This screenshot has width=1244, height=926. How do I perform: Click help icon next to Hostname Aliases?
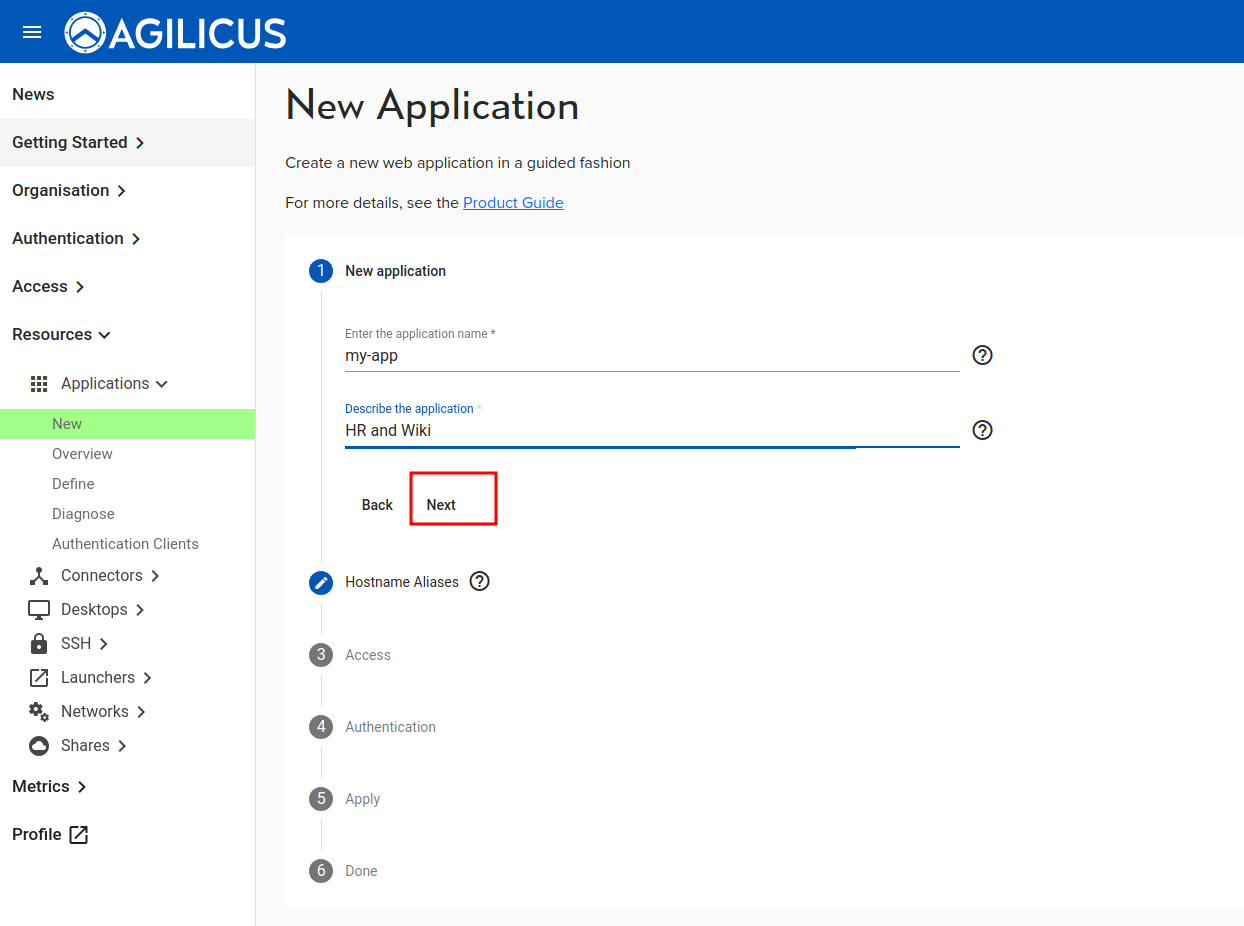[x=480, y=581]
